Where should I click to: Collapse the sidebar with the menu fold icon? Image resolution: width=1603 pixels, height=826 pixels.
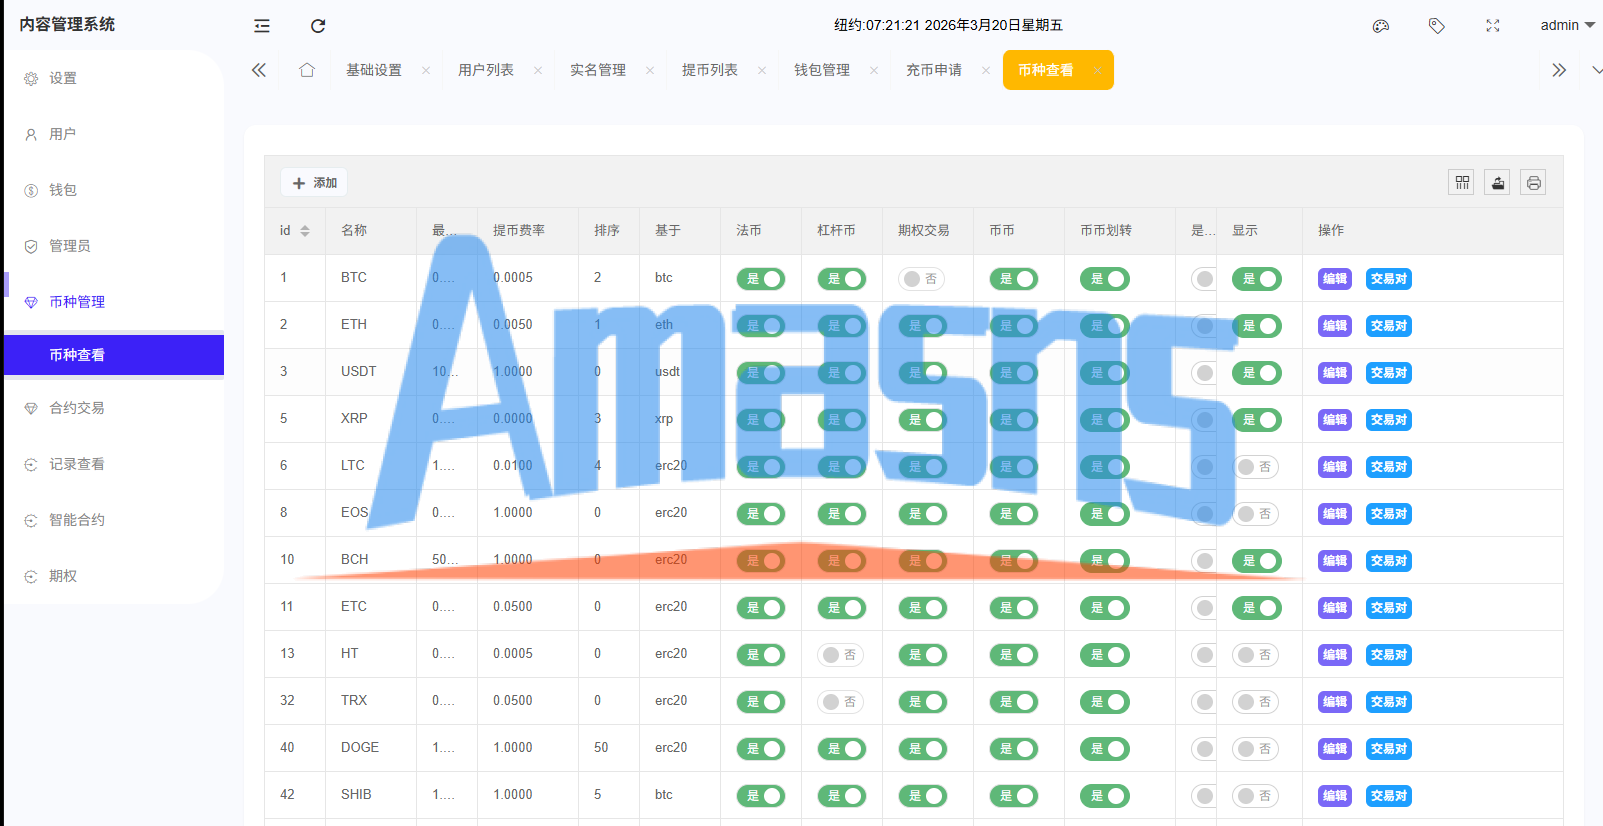pyautogui.click(x=262, y=26)
